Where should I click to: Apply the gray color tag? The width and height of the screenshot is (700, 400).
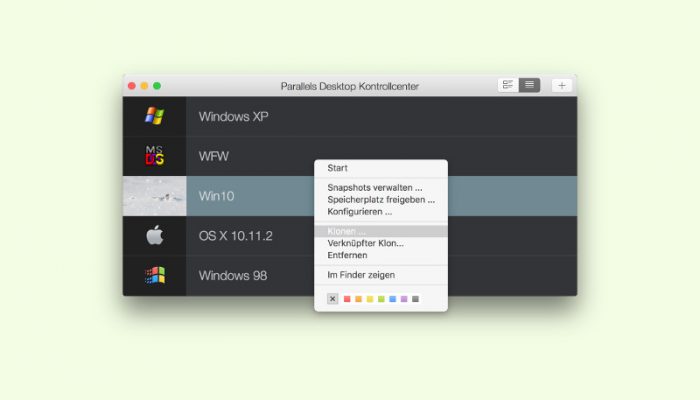pyautogui.click(x=415, y=299)
